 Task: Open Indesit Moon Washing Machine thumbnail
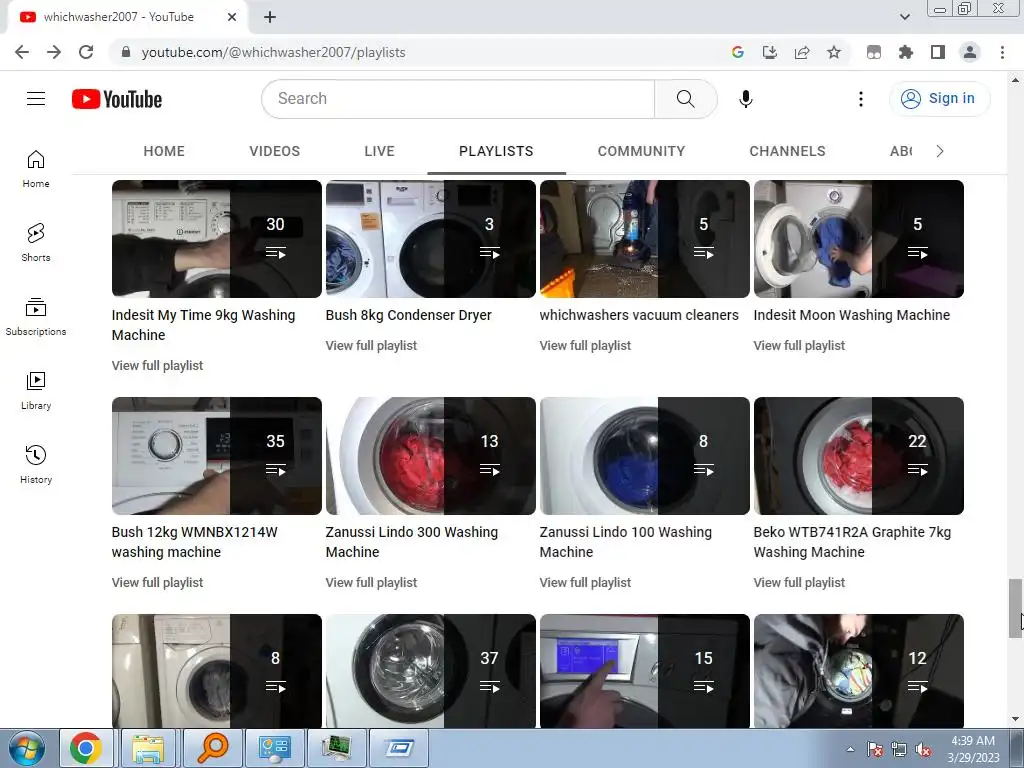pos(859,239)
